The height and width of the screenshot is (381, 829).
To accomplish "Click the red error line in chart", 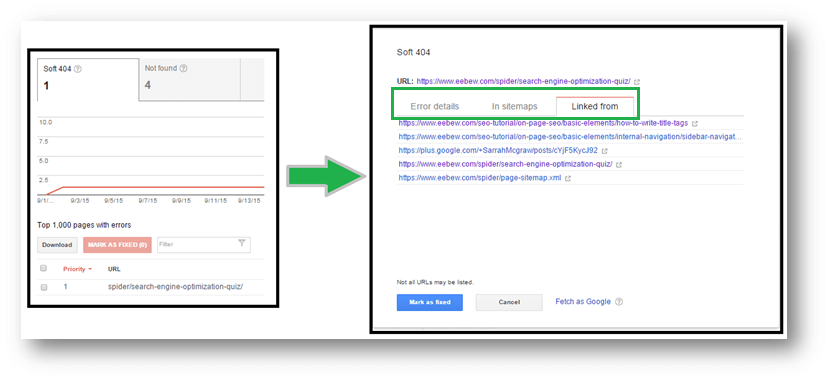I will 164,187.
